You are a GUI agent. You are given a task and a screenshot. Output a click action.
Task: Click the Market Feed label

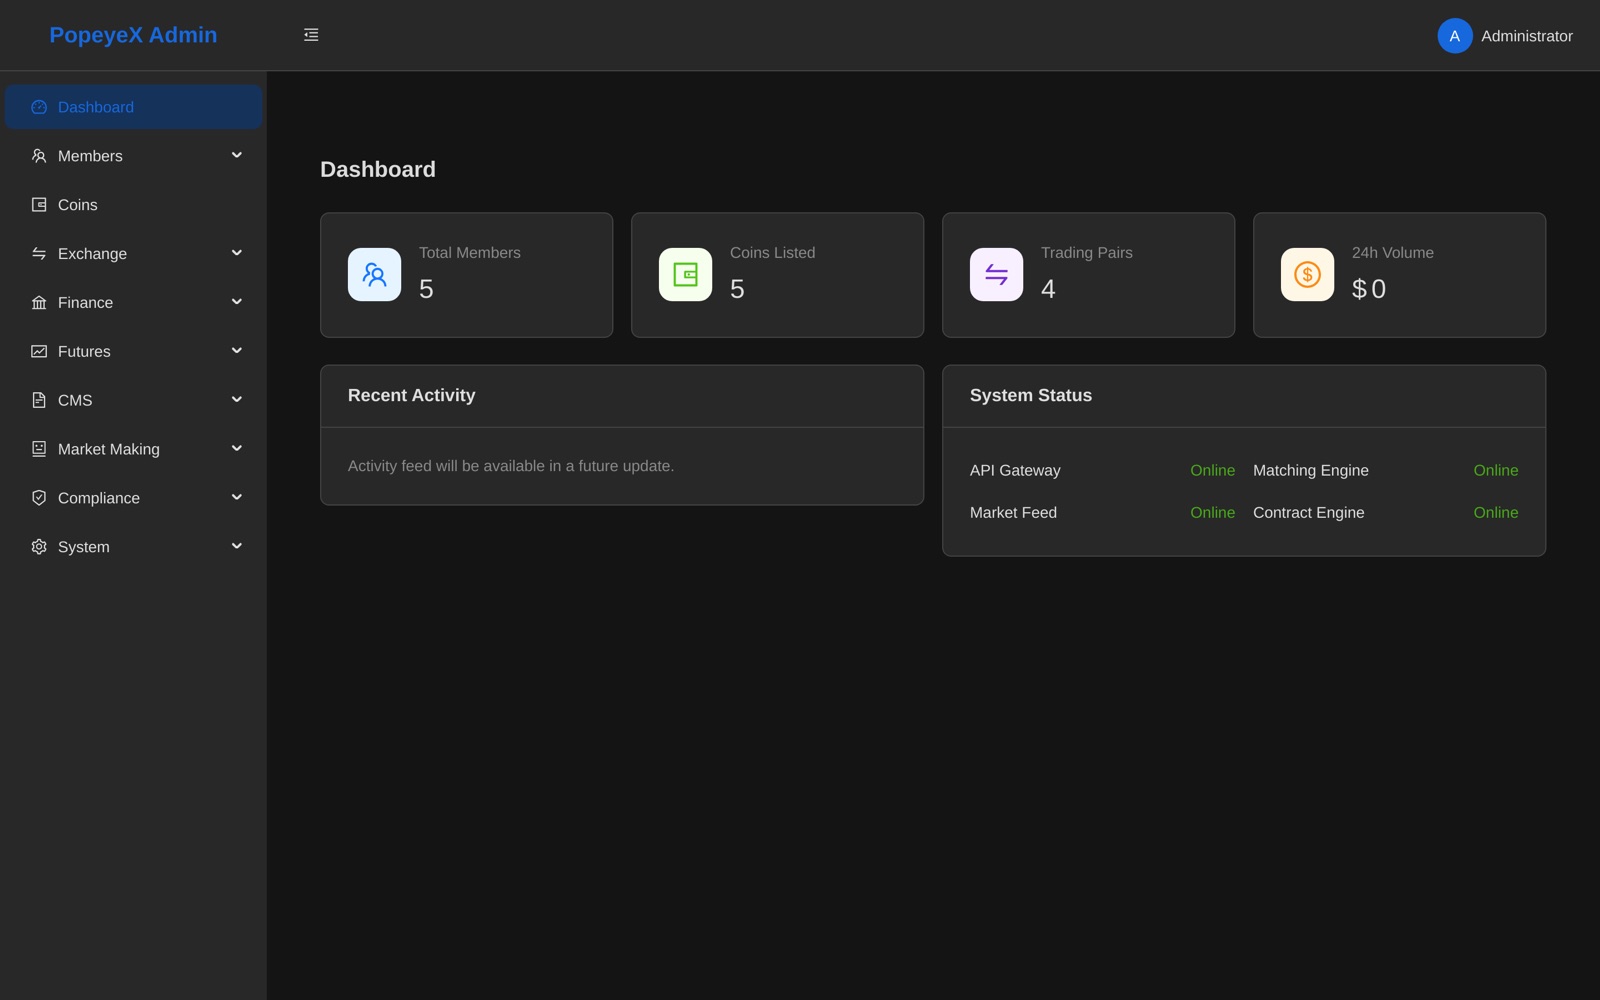(x=1013, y=512)
